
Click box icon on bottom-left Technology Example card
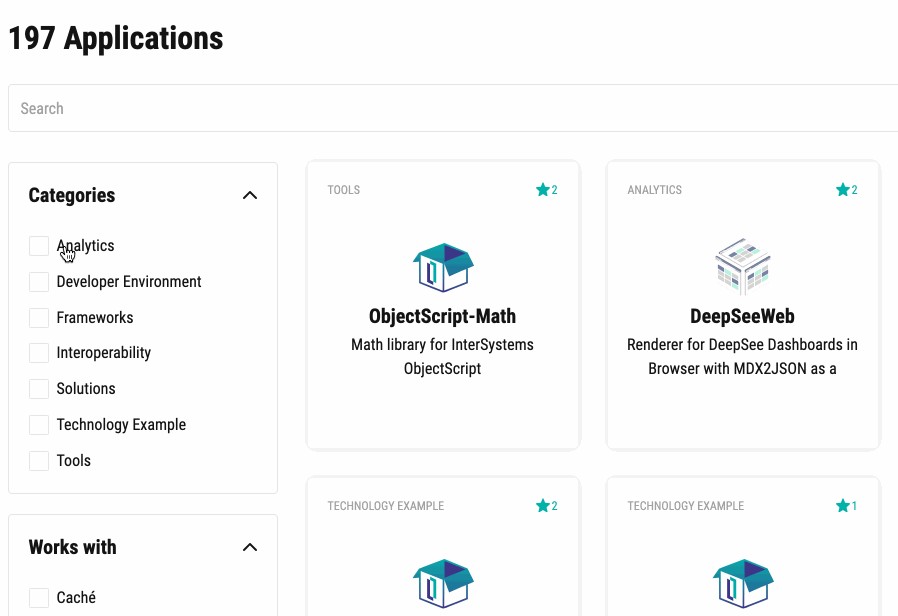443,585
